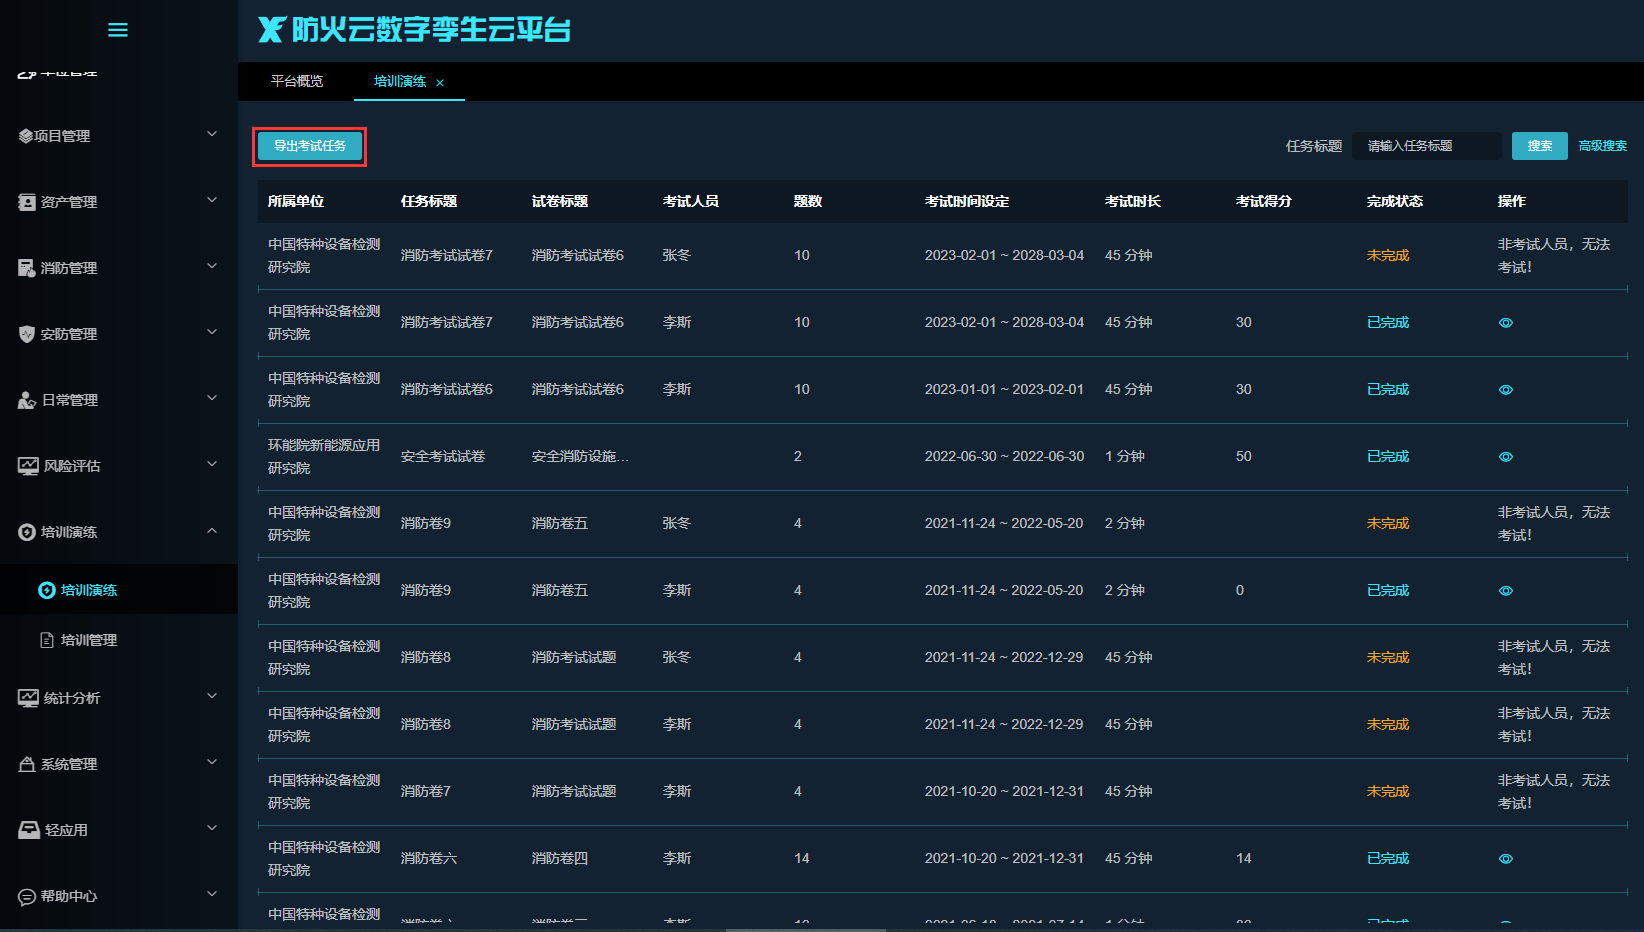1644x932 pixels.
Task: Click the 试卷标题 column header
Action: (560, 201)
